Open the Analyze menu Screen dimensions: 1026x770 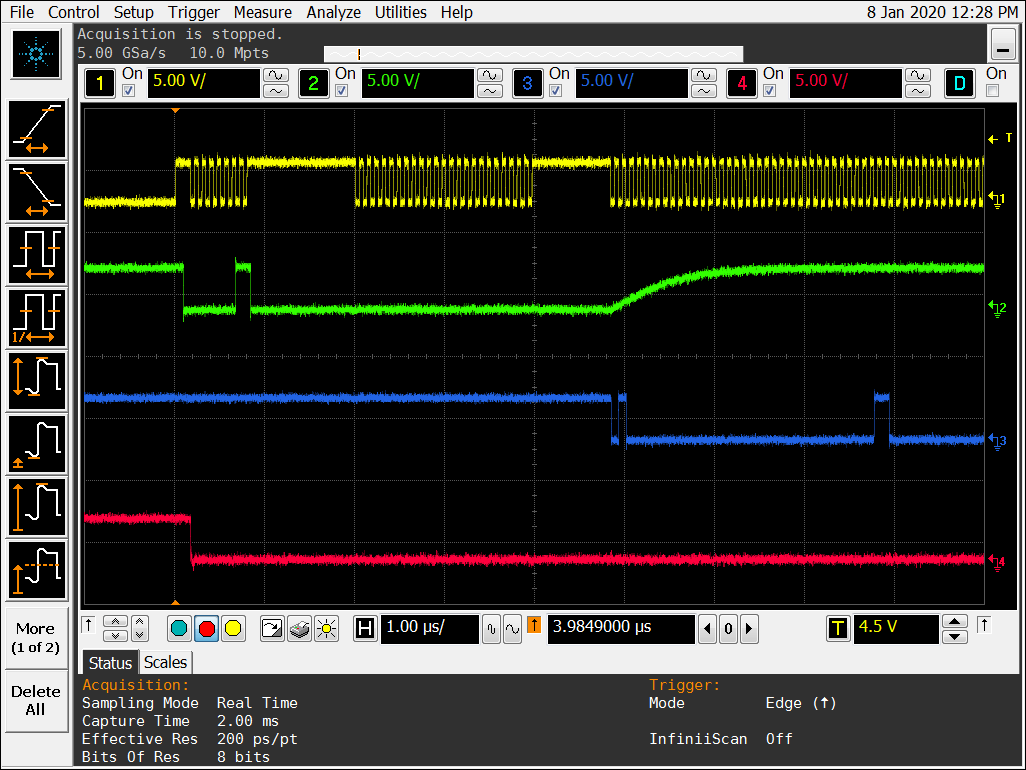click(334, 12)
